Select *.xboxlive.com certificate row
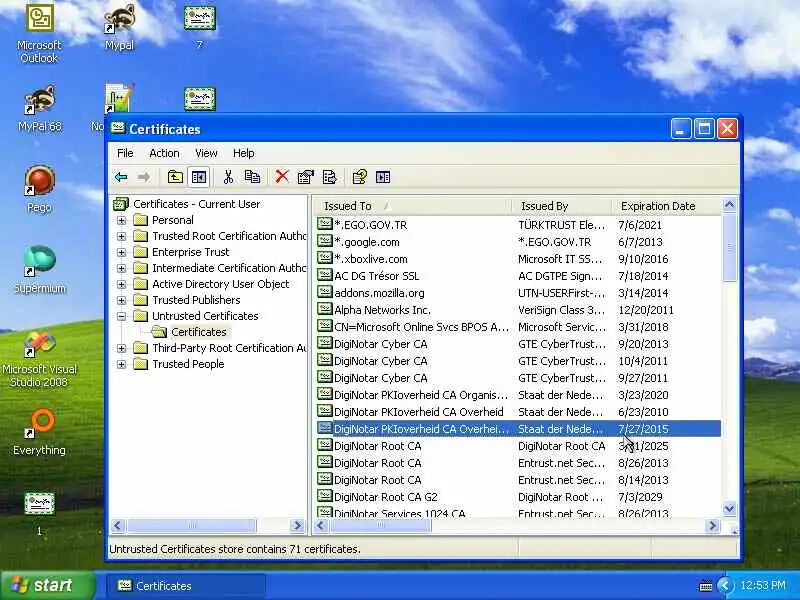800x600 pixels. click(x=518, y=259)
